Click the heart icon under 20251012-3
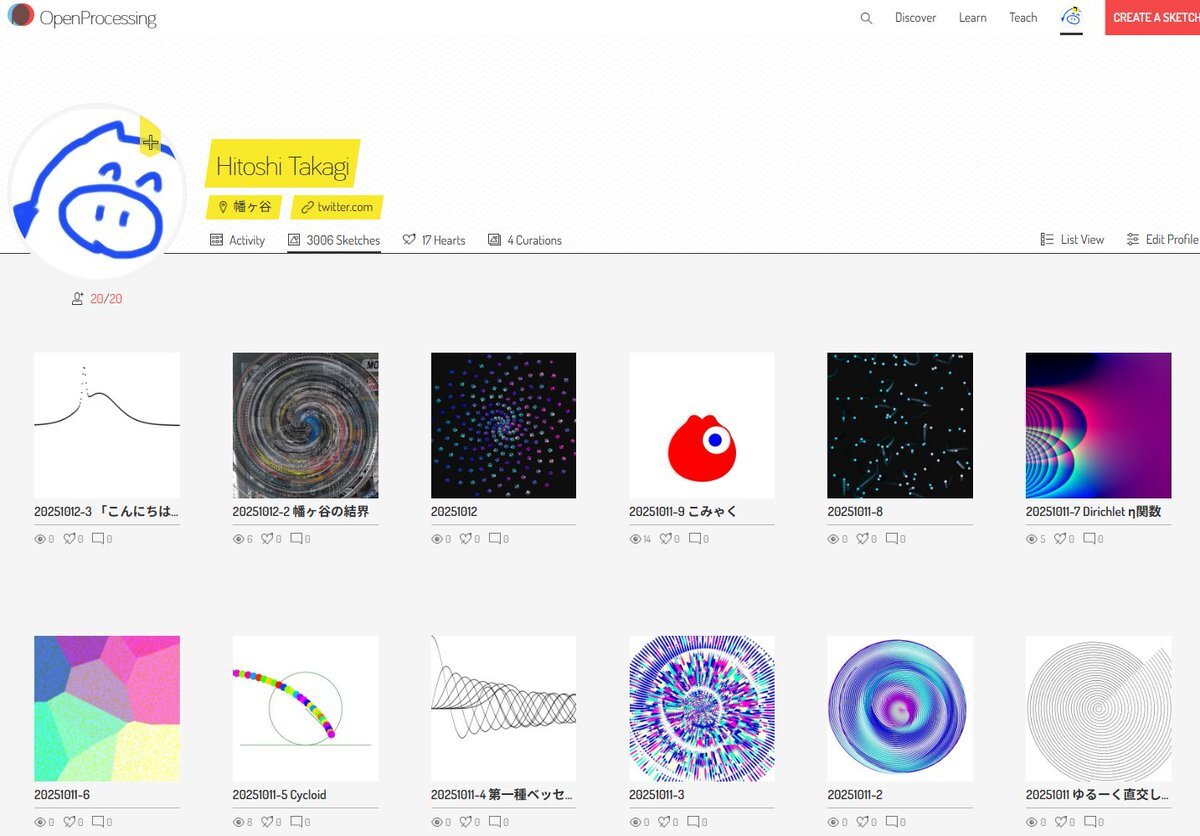The height and width of the screenshot is (836, 1200). [70, 539]
